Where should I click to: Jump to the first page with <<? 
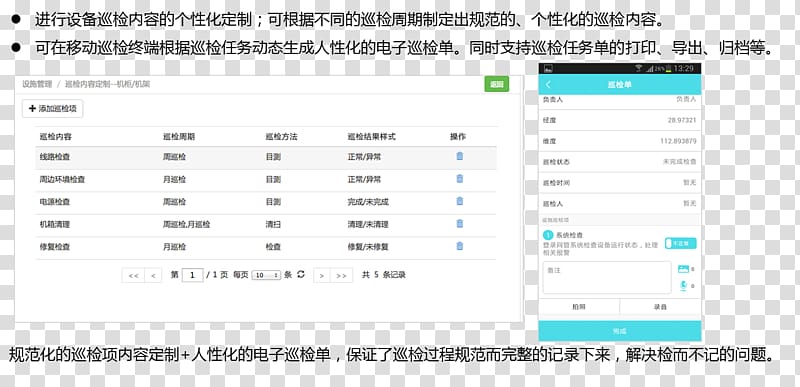pyautogui.click(x=133, y=275)
